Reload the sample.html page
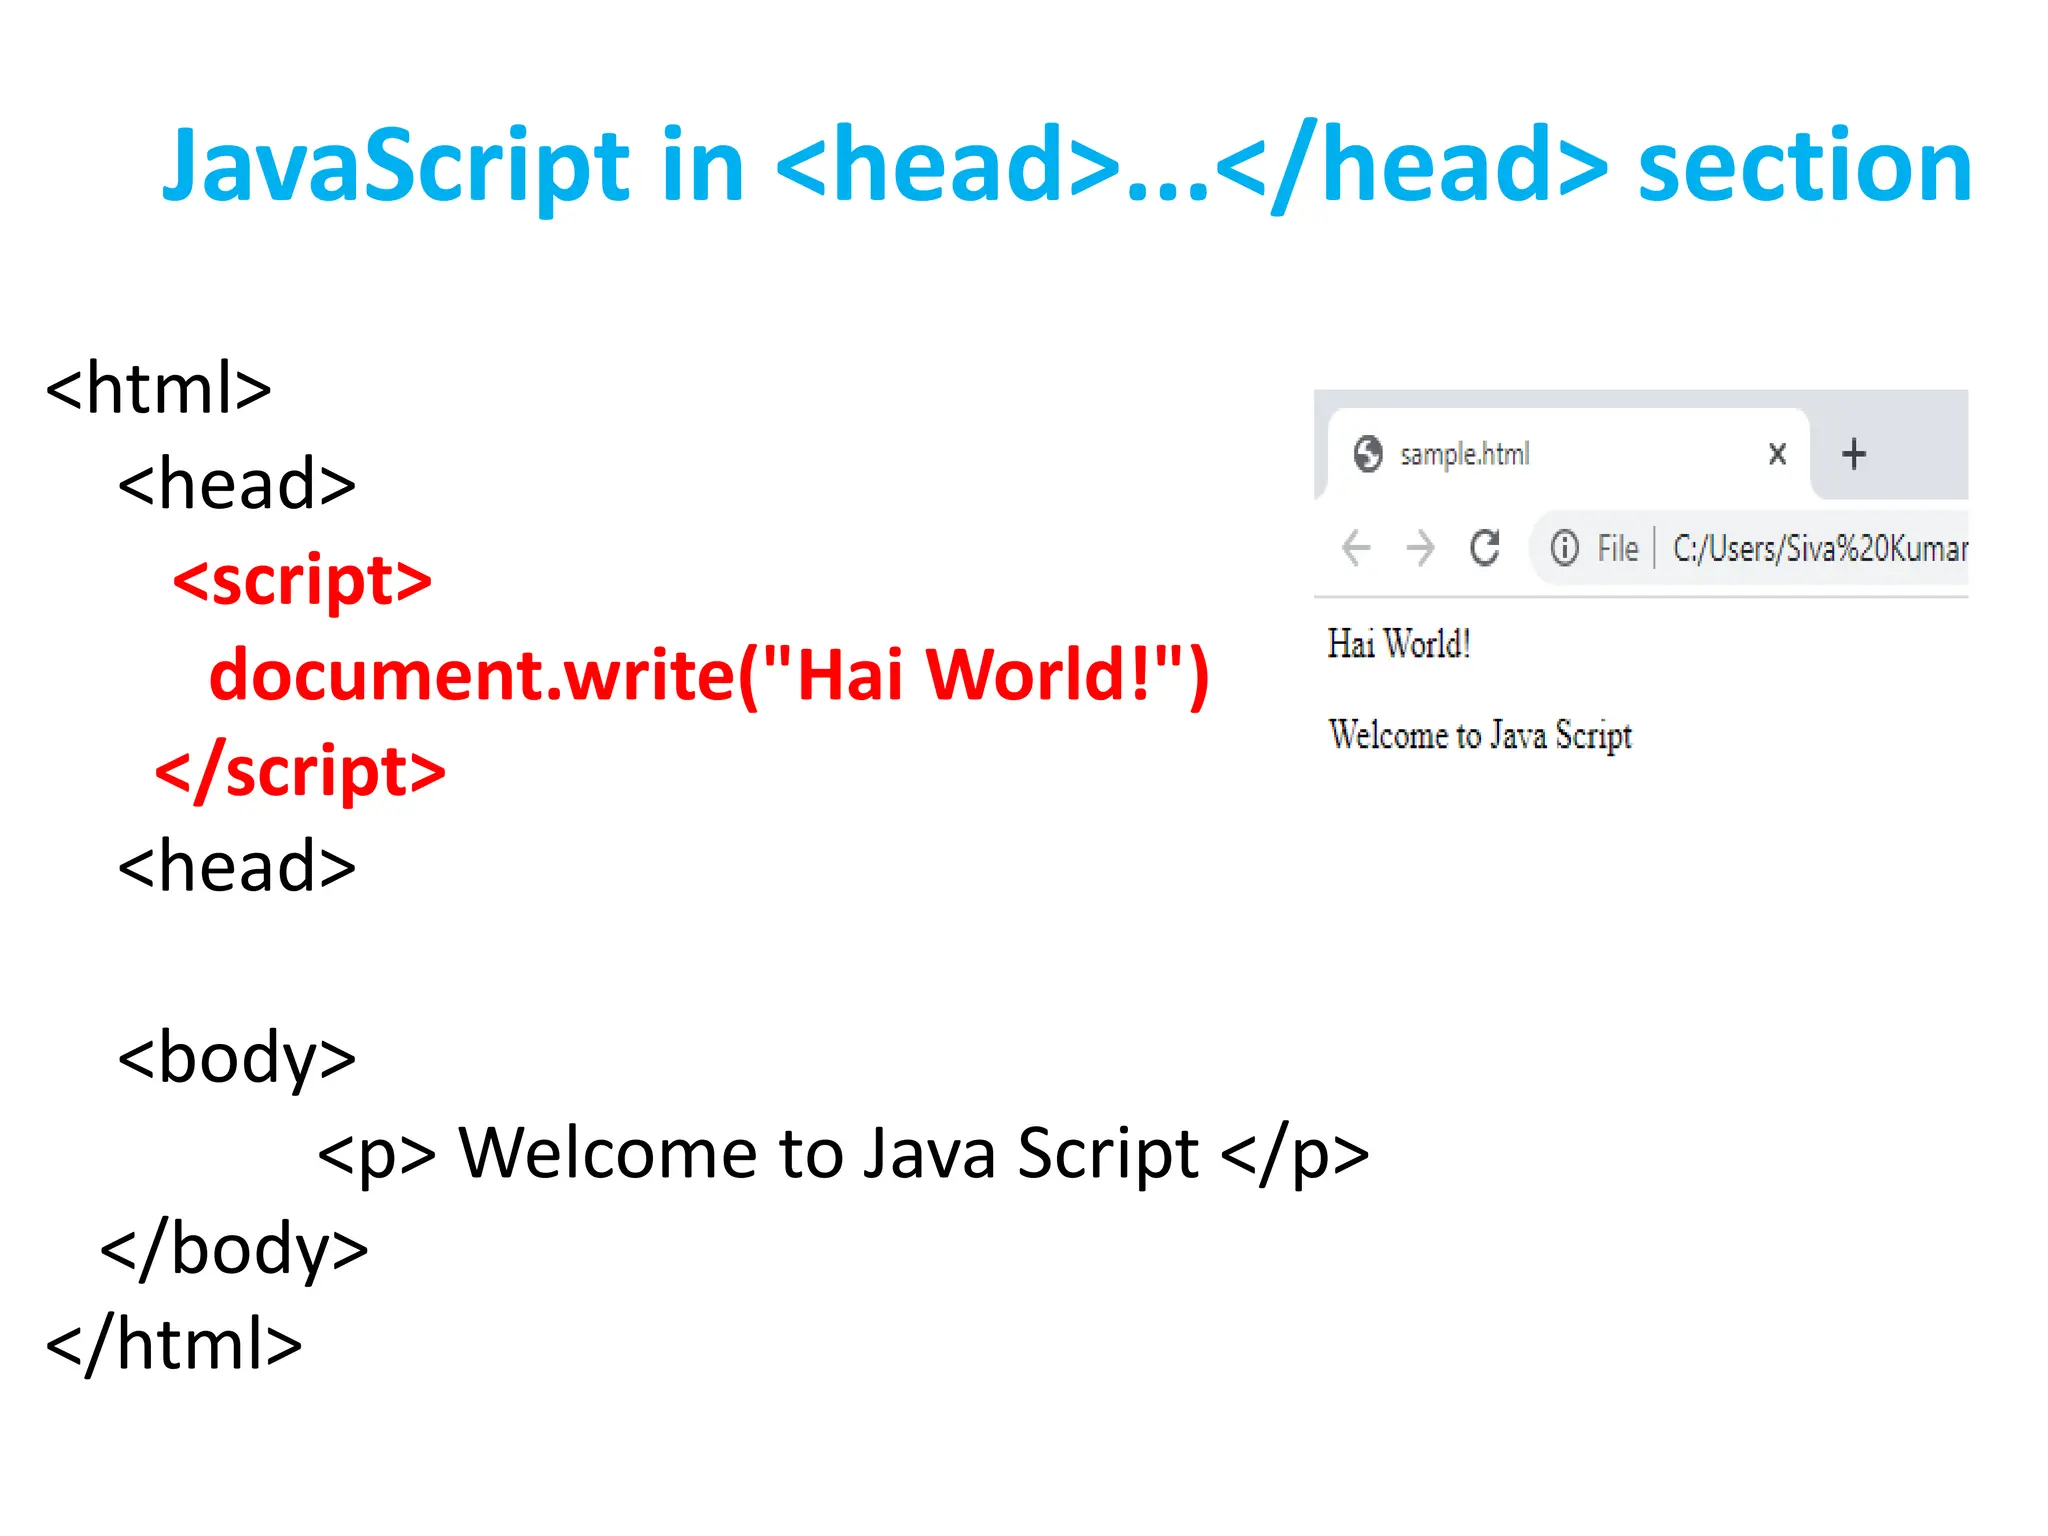Screen dimensions: 2048x1536 point(1485,547)
